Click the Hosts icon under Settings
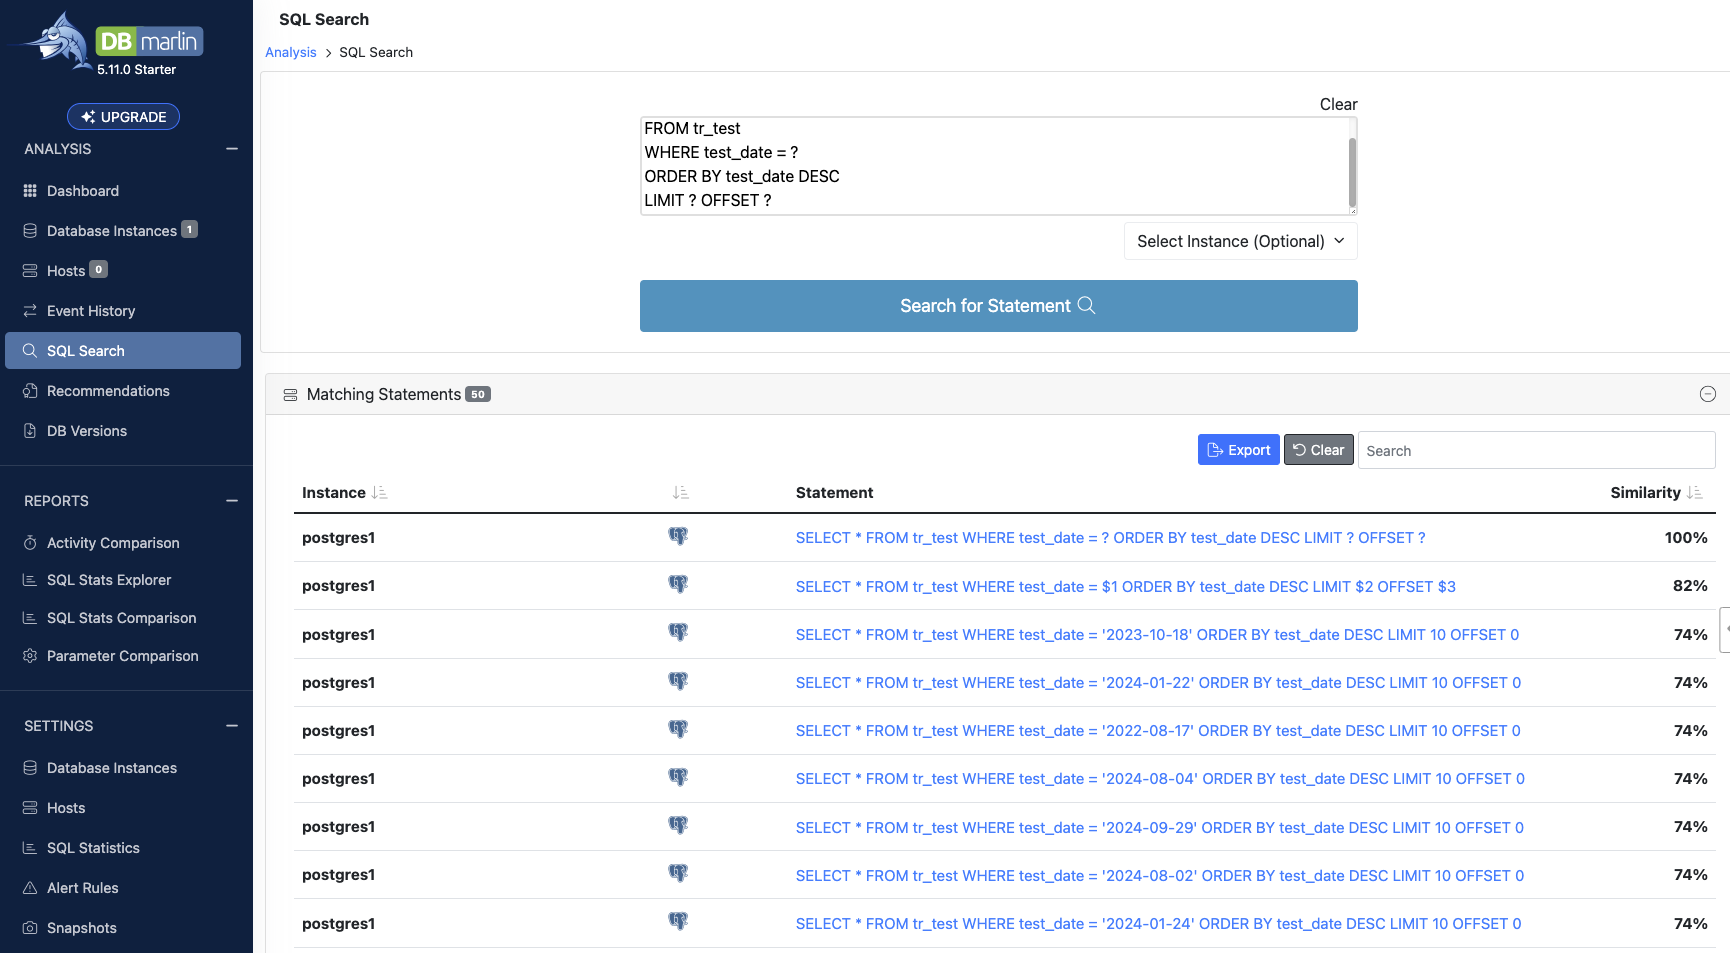The width and height of the screenshot is (1730, 953). (30, 808)
